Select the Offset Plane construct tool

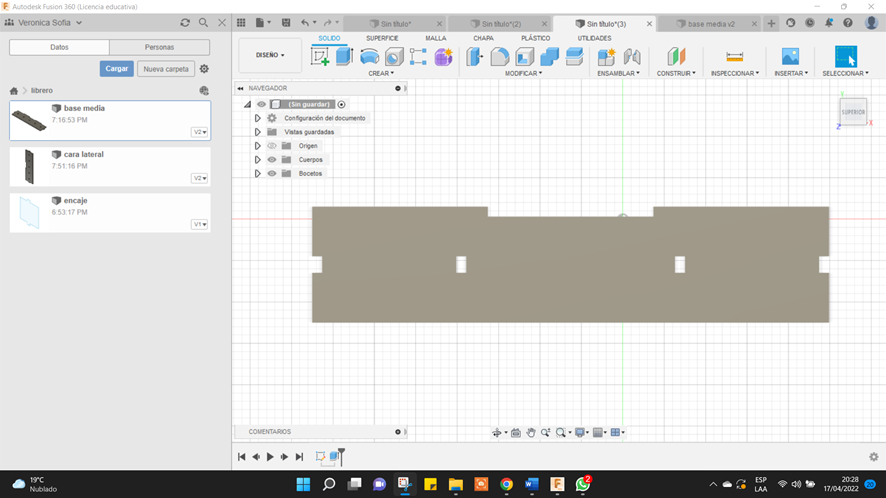tap(676, 57)
